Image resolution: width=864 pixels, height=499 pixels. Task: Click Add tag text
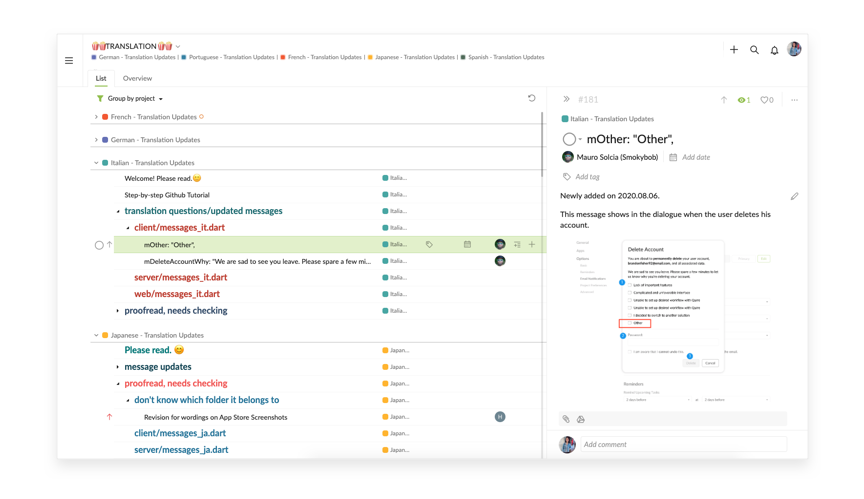click(x=587, y=177)
